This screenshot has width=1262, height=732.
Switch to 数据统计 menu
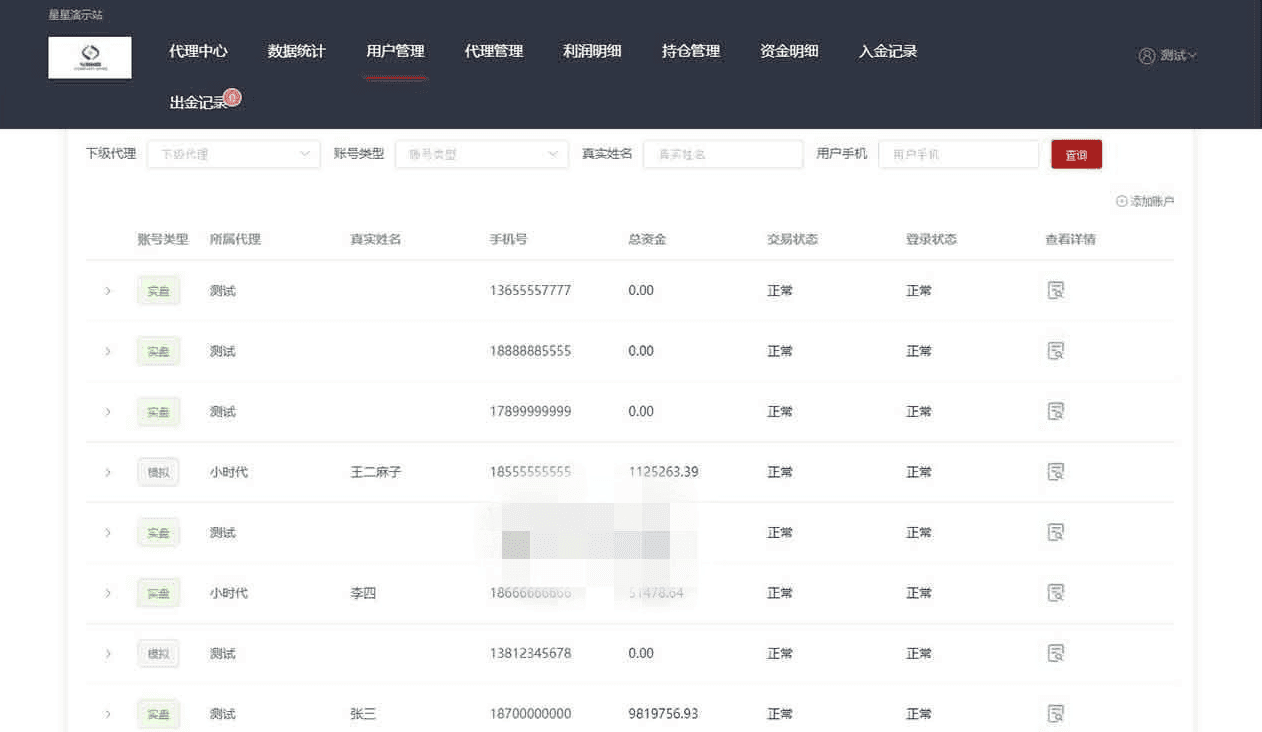(297, 51)
